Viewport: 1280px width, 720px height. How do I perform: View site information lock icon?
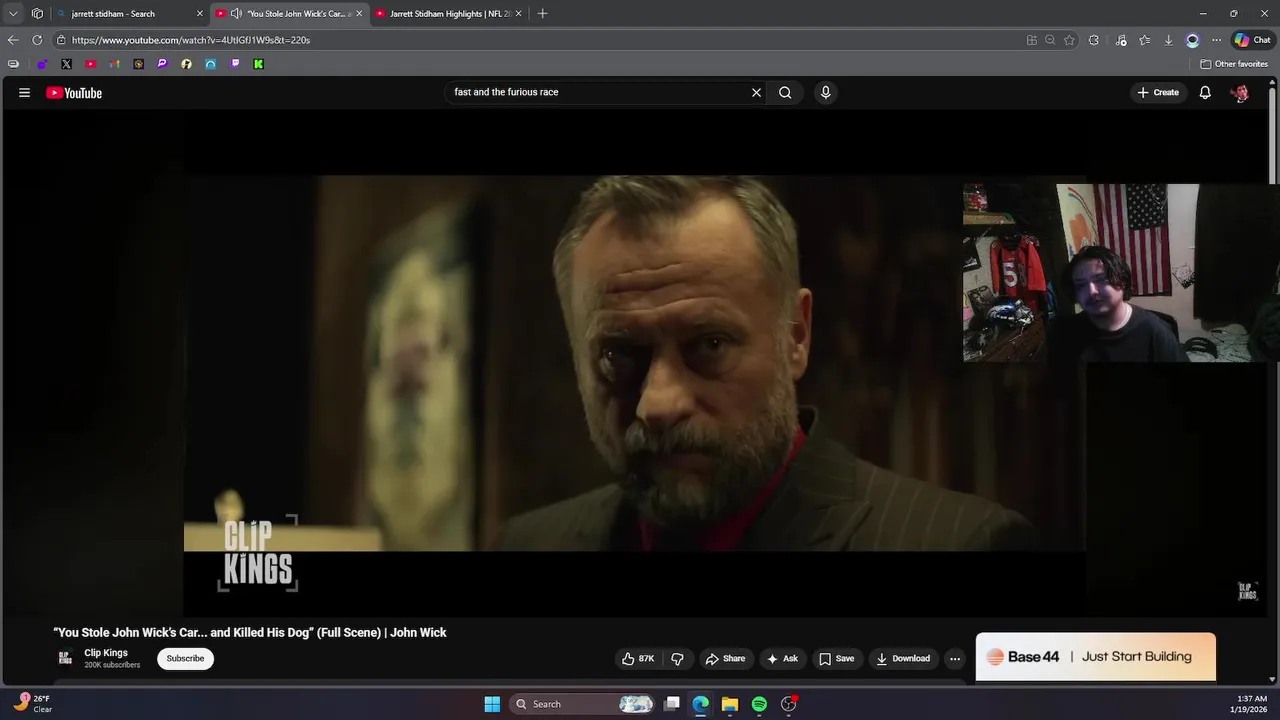tap(61, 40)
